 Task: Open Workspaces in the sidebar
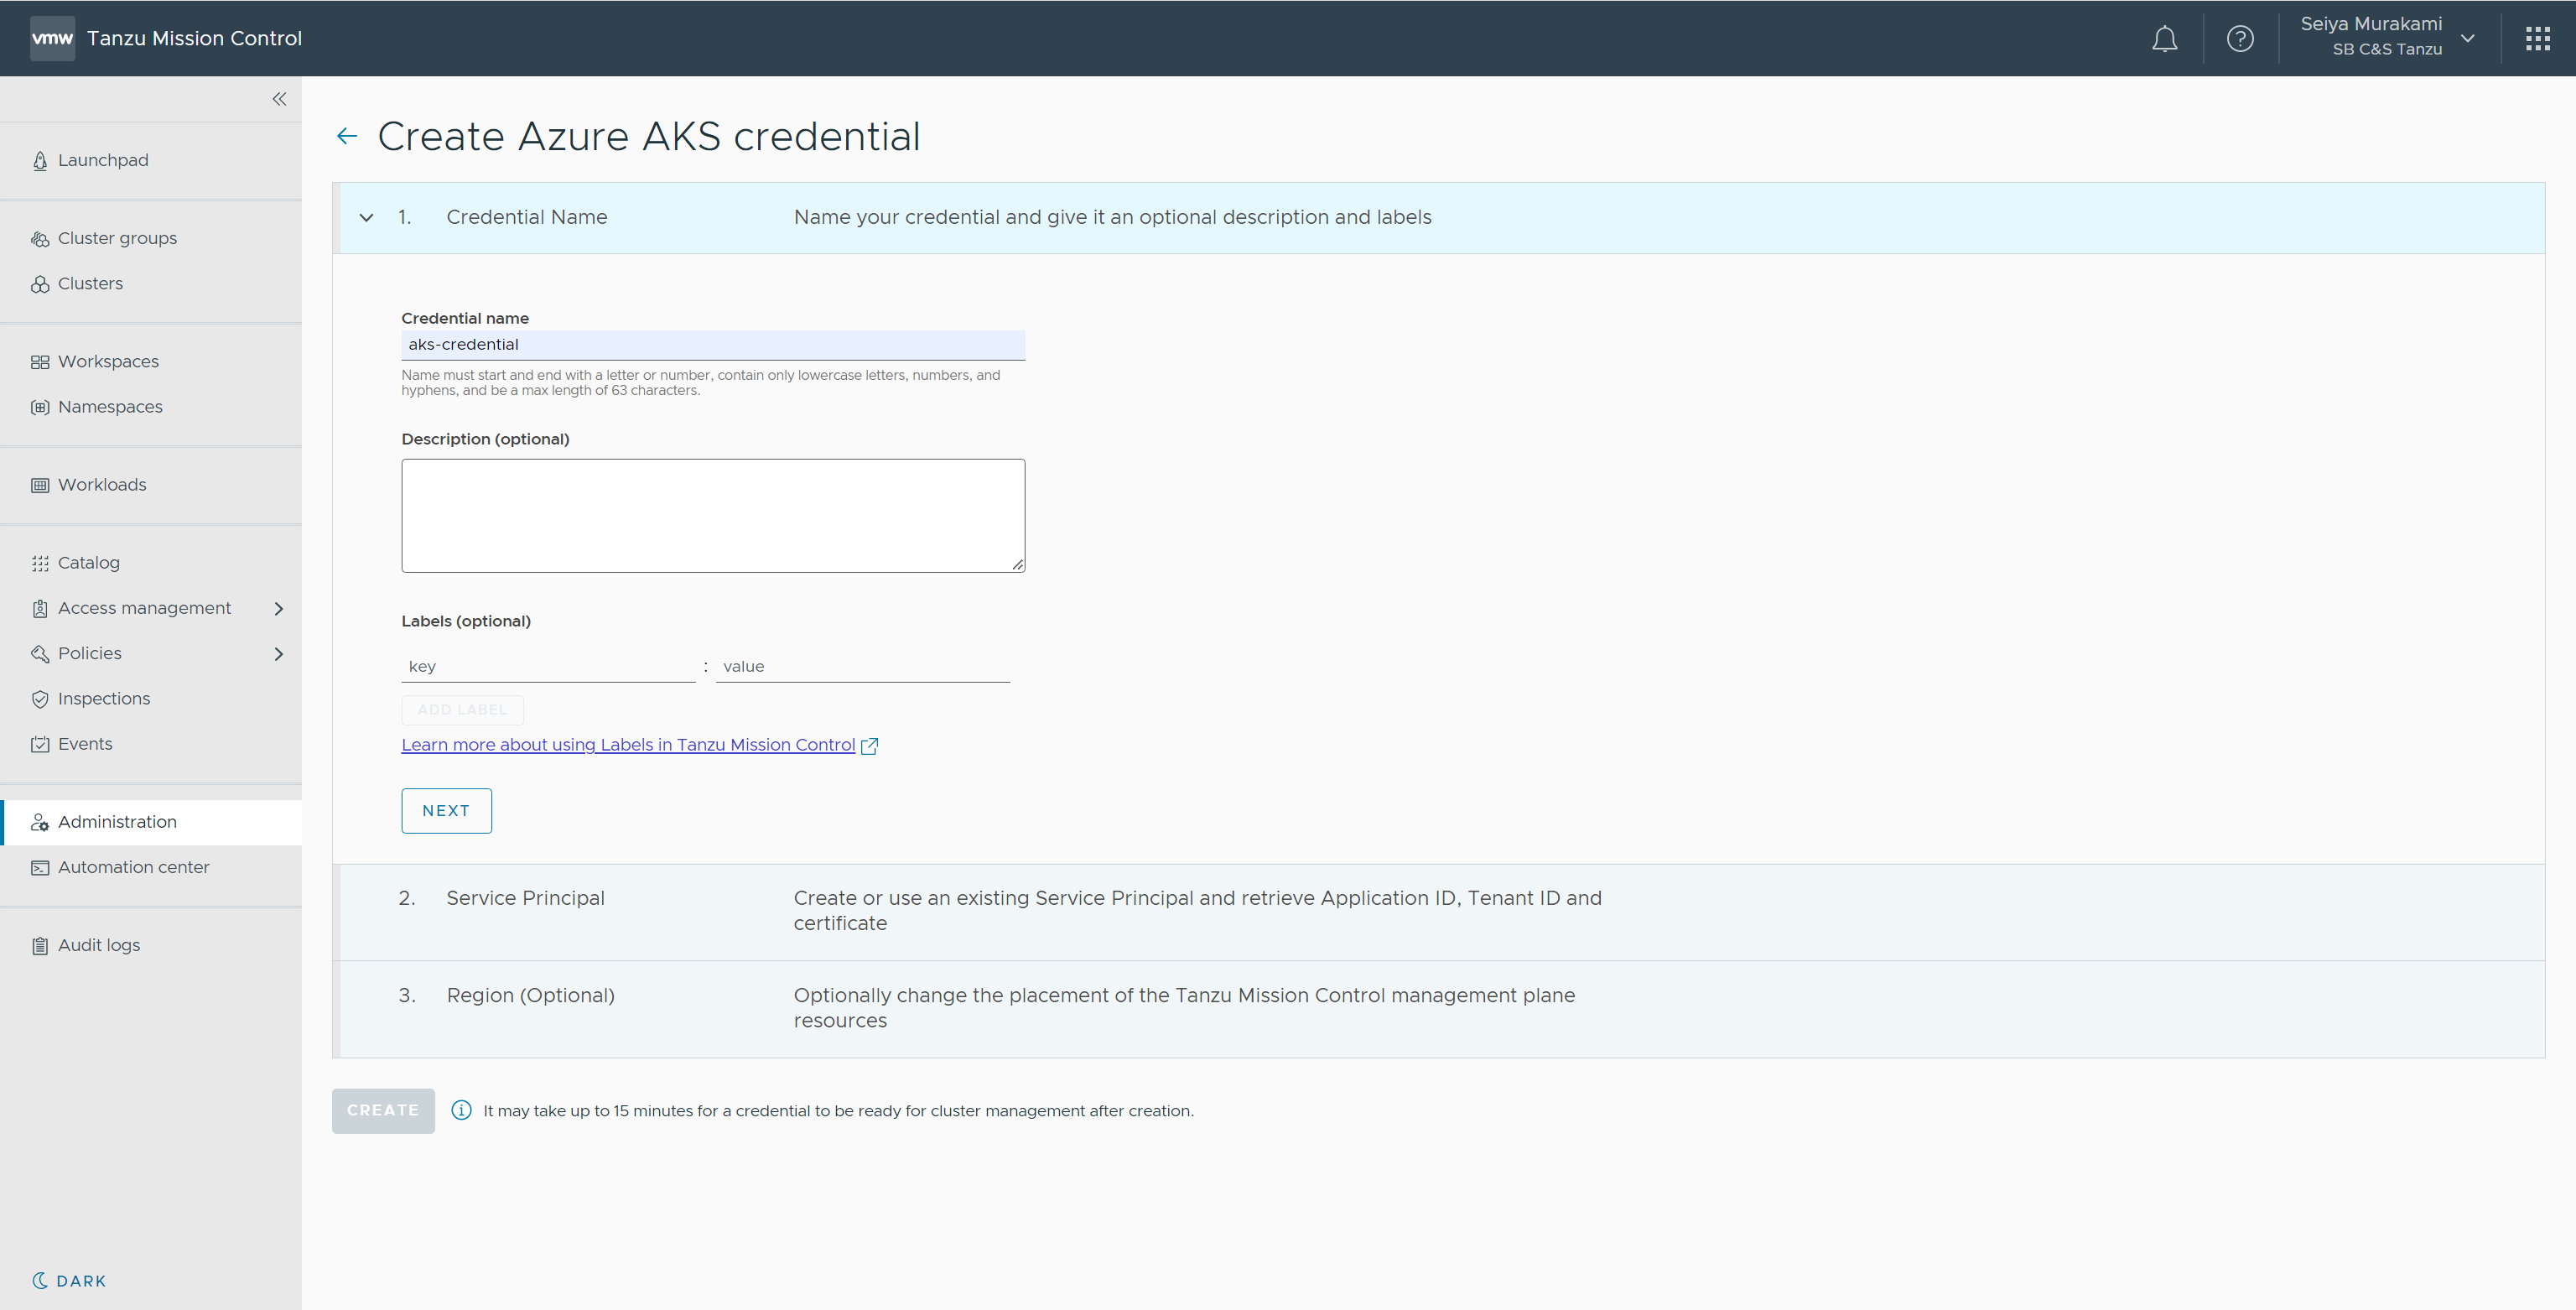(108, 362)
